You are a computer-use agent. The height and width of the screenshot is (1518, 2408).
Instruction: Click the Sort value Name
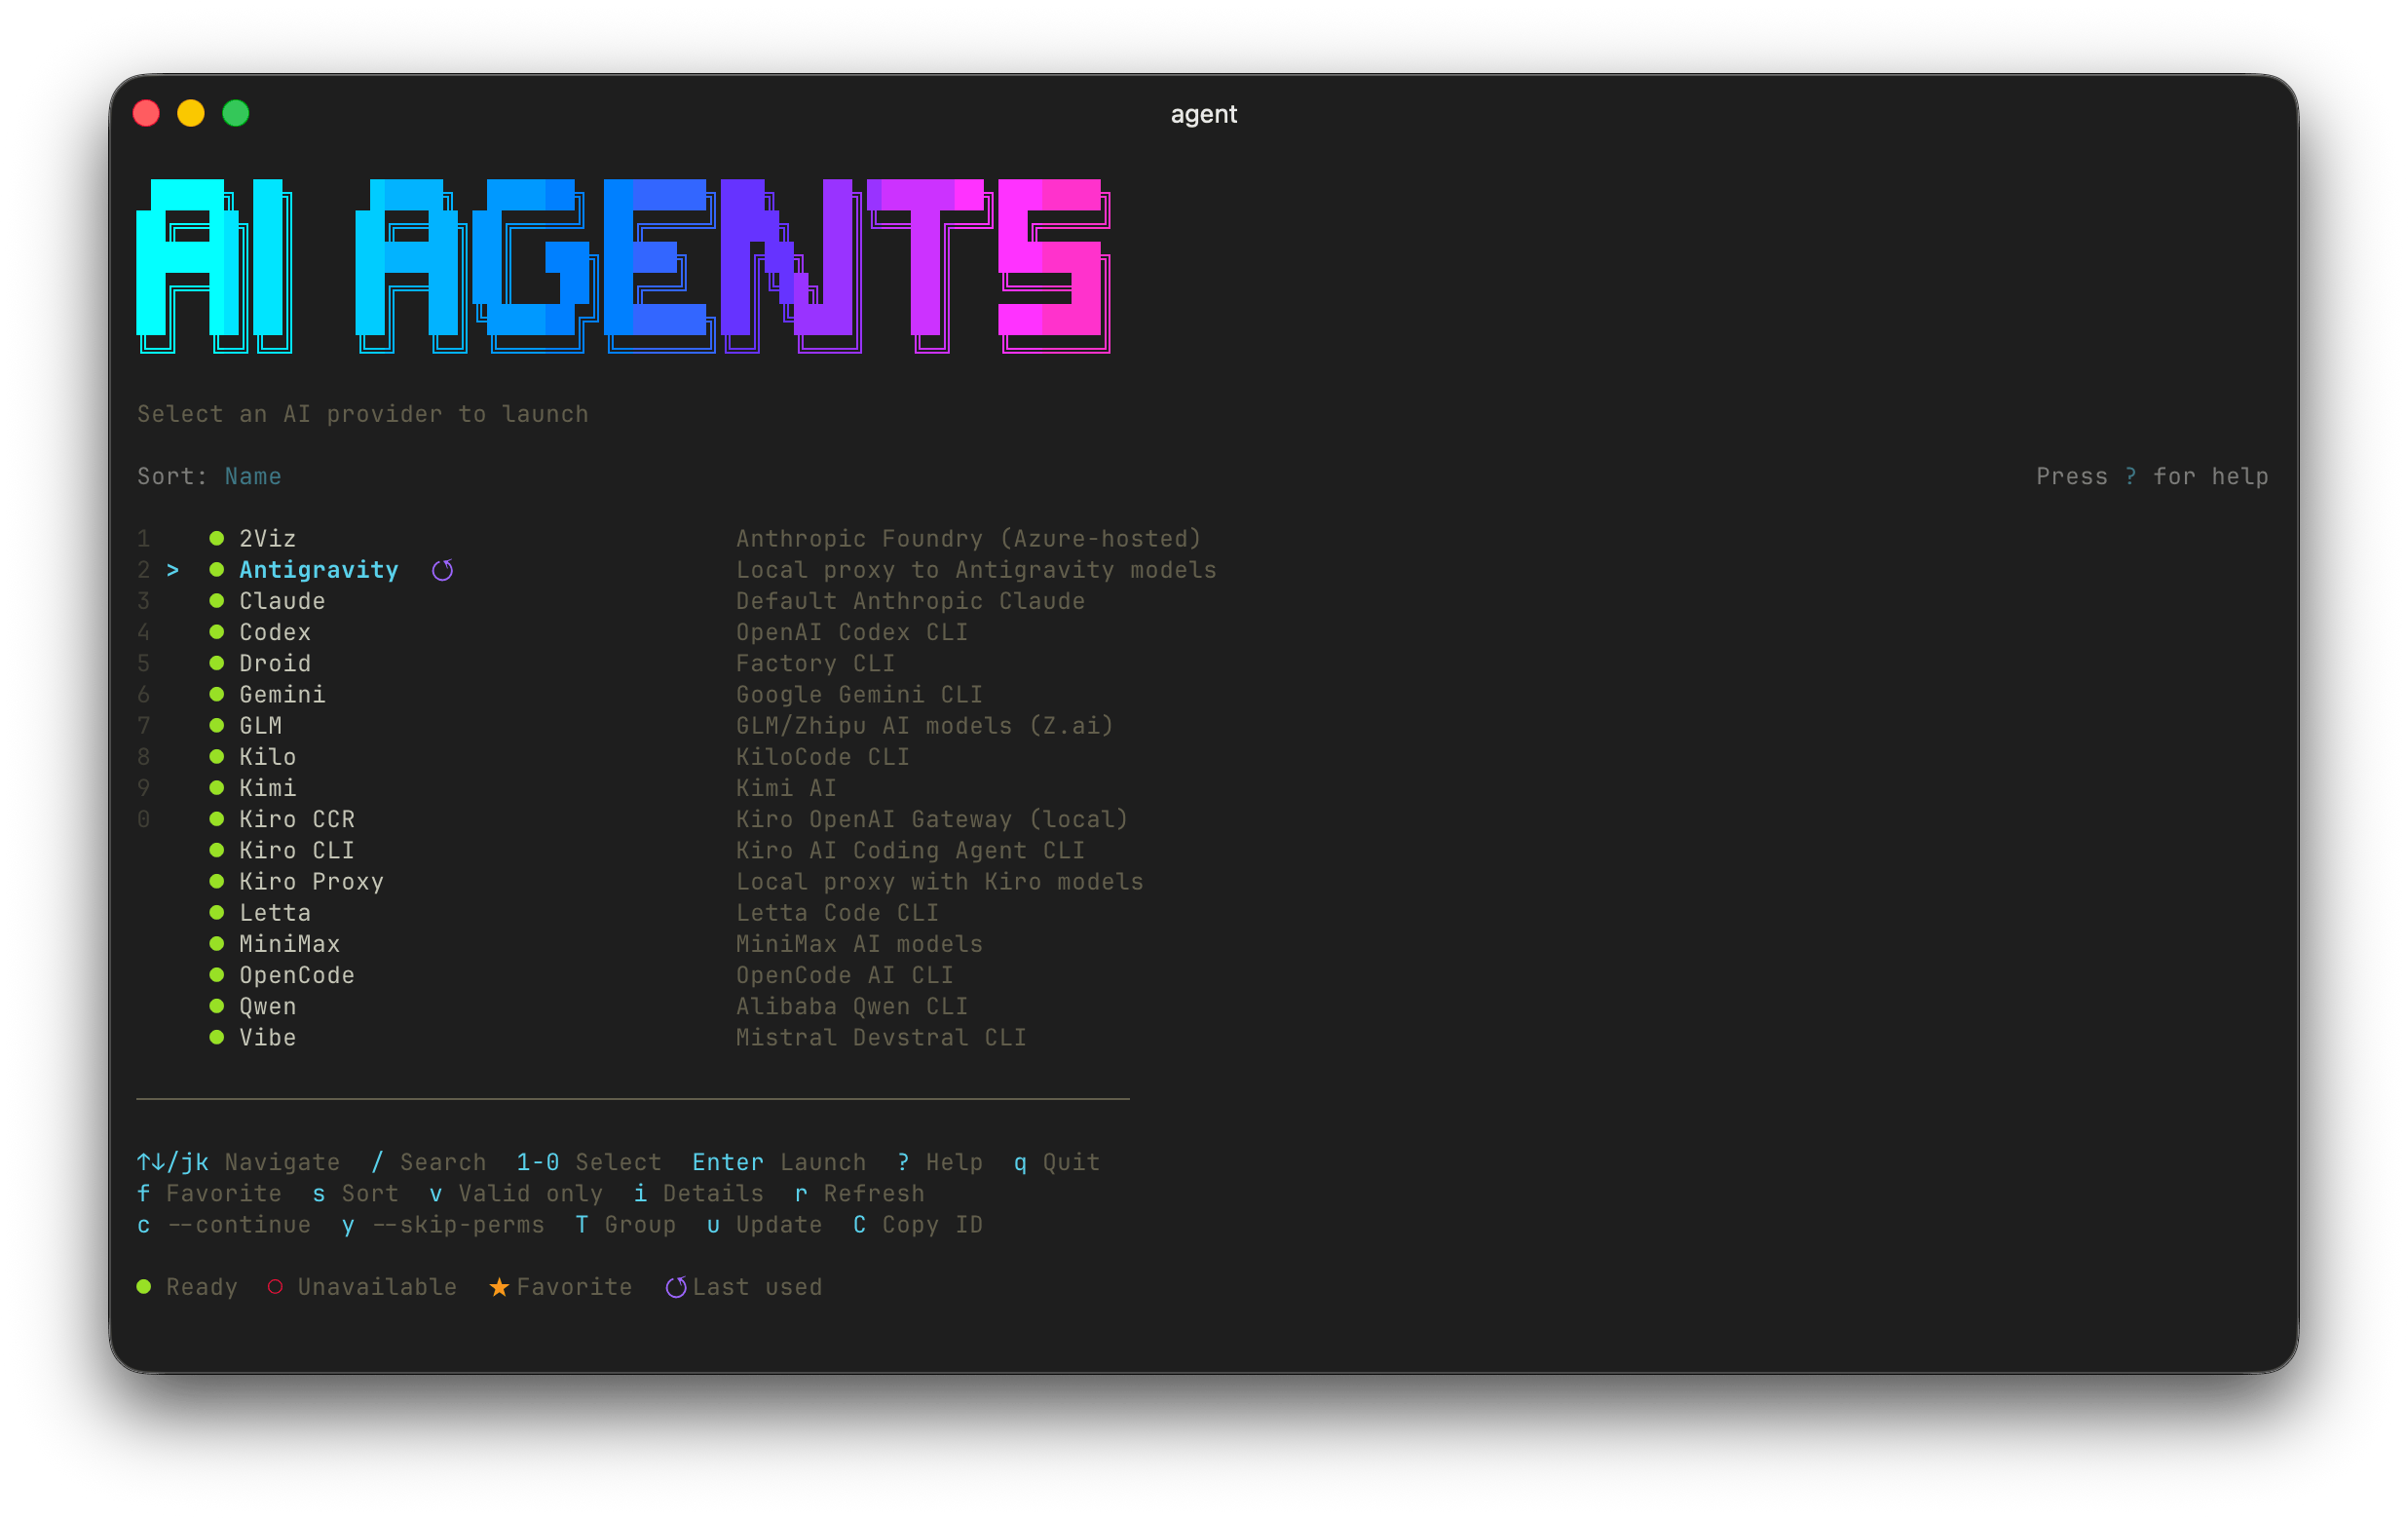pos(253,476)
